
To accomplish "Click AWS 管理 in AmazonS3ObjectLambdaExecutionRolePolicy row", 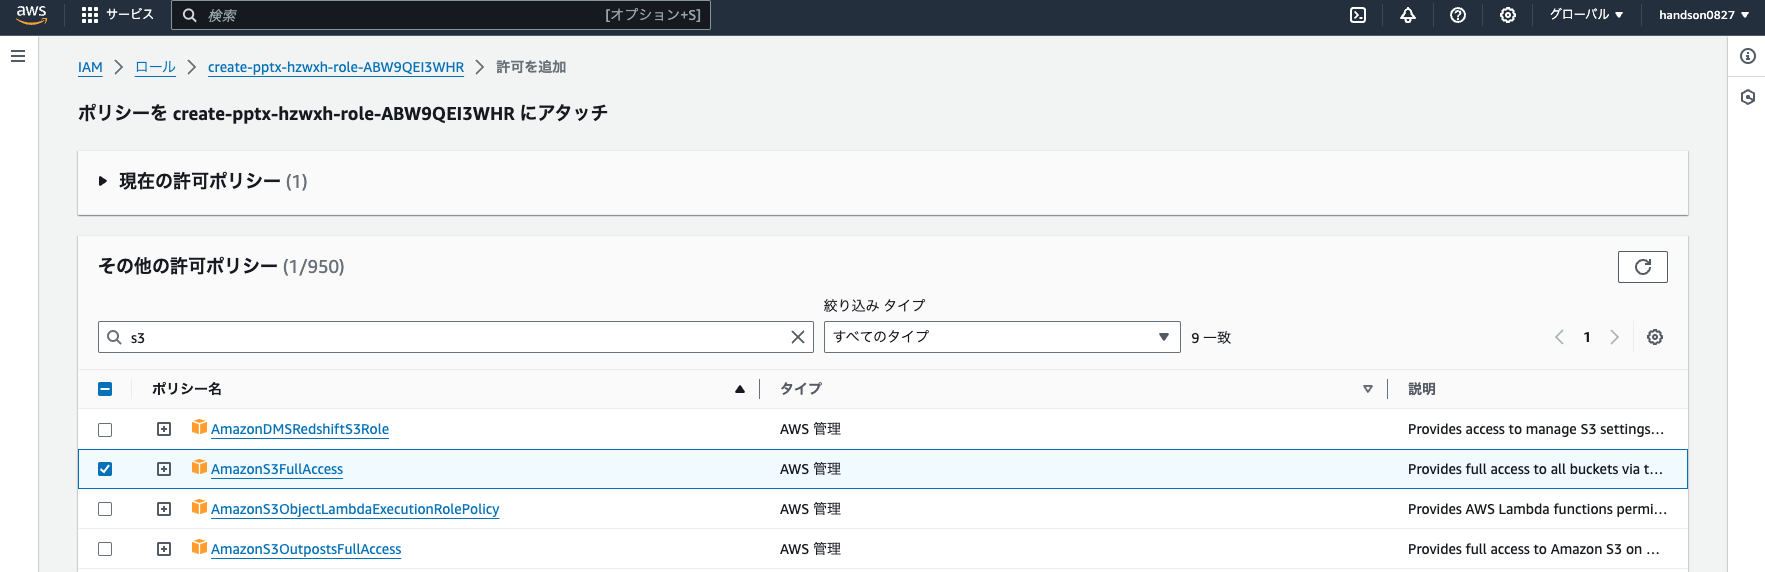I will click(x=810, y=509).
